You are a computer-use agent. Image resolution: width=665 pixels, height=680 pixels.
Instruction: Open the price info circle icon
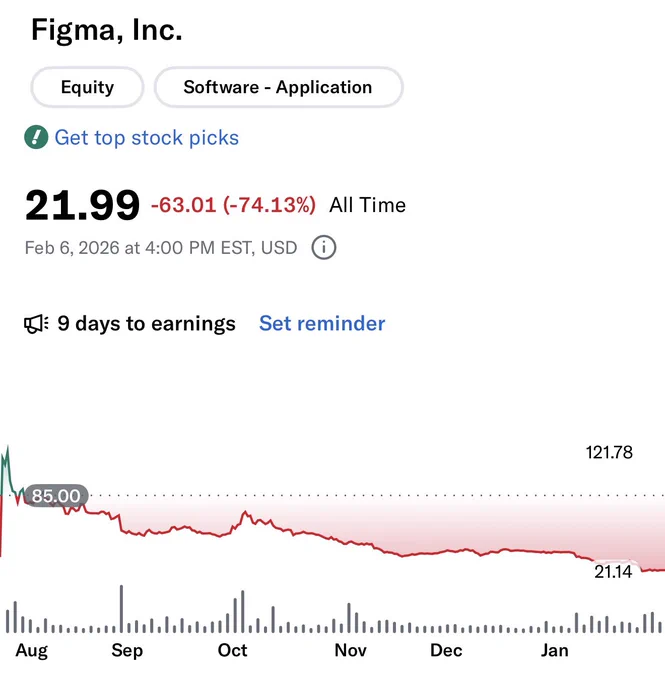[x=324, y=248]
